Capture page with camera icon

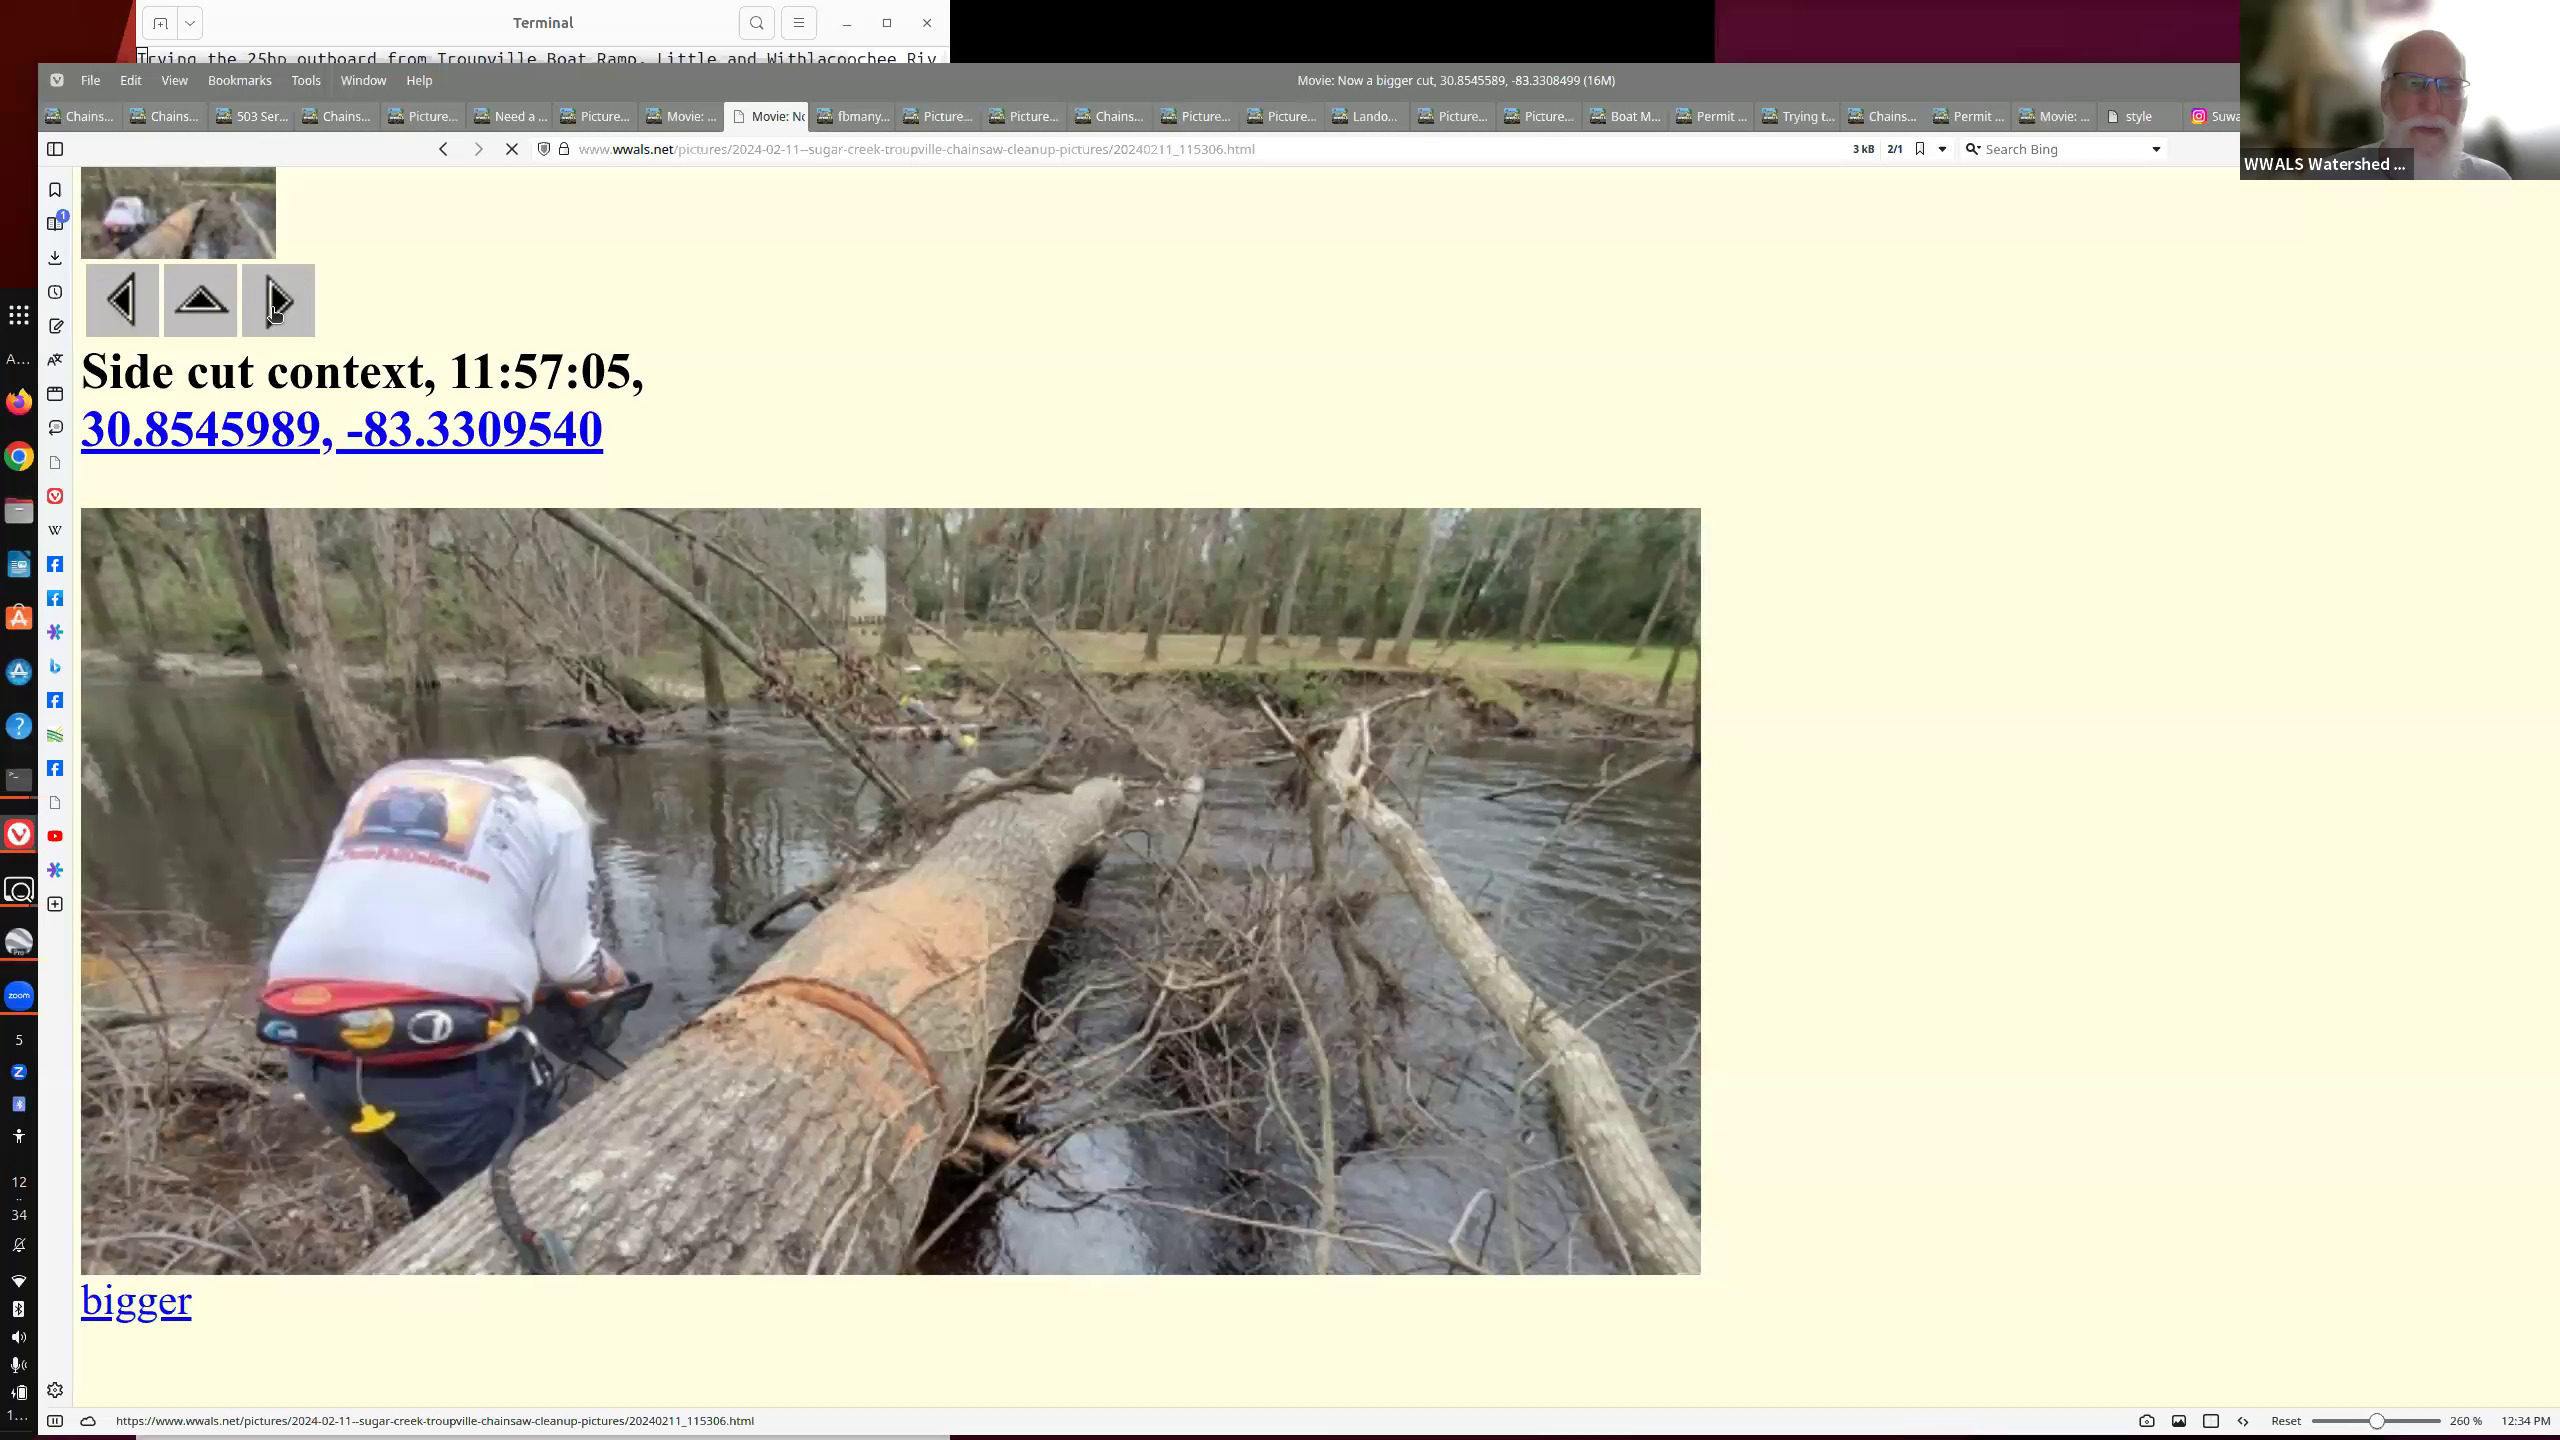pos(2147,1421)
